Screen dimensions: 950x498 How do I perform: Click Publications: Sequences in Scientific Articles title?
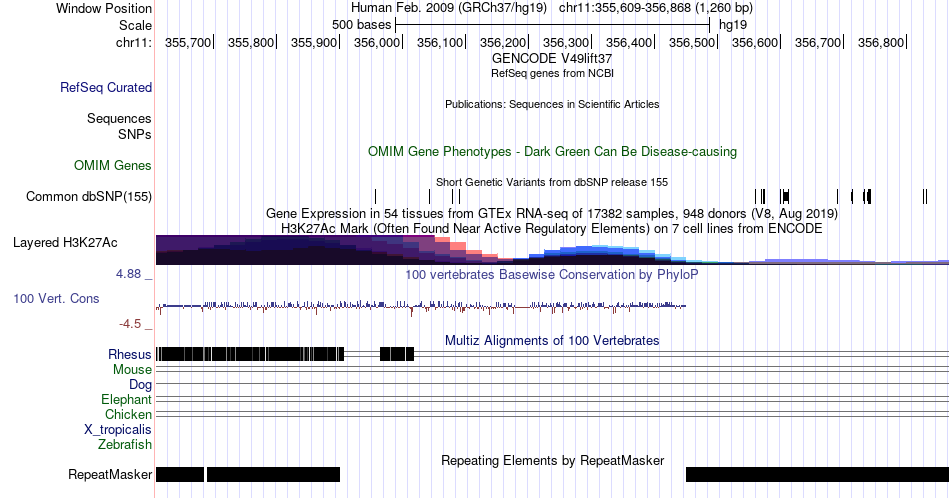pyautogui.click(x=552, y=104)
